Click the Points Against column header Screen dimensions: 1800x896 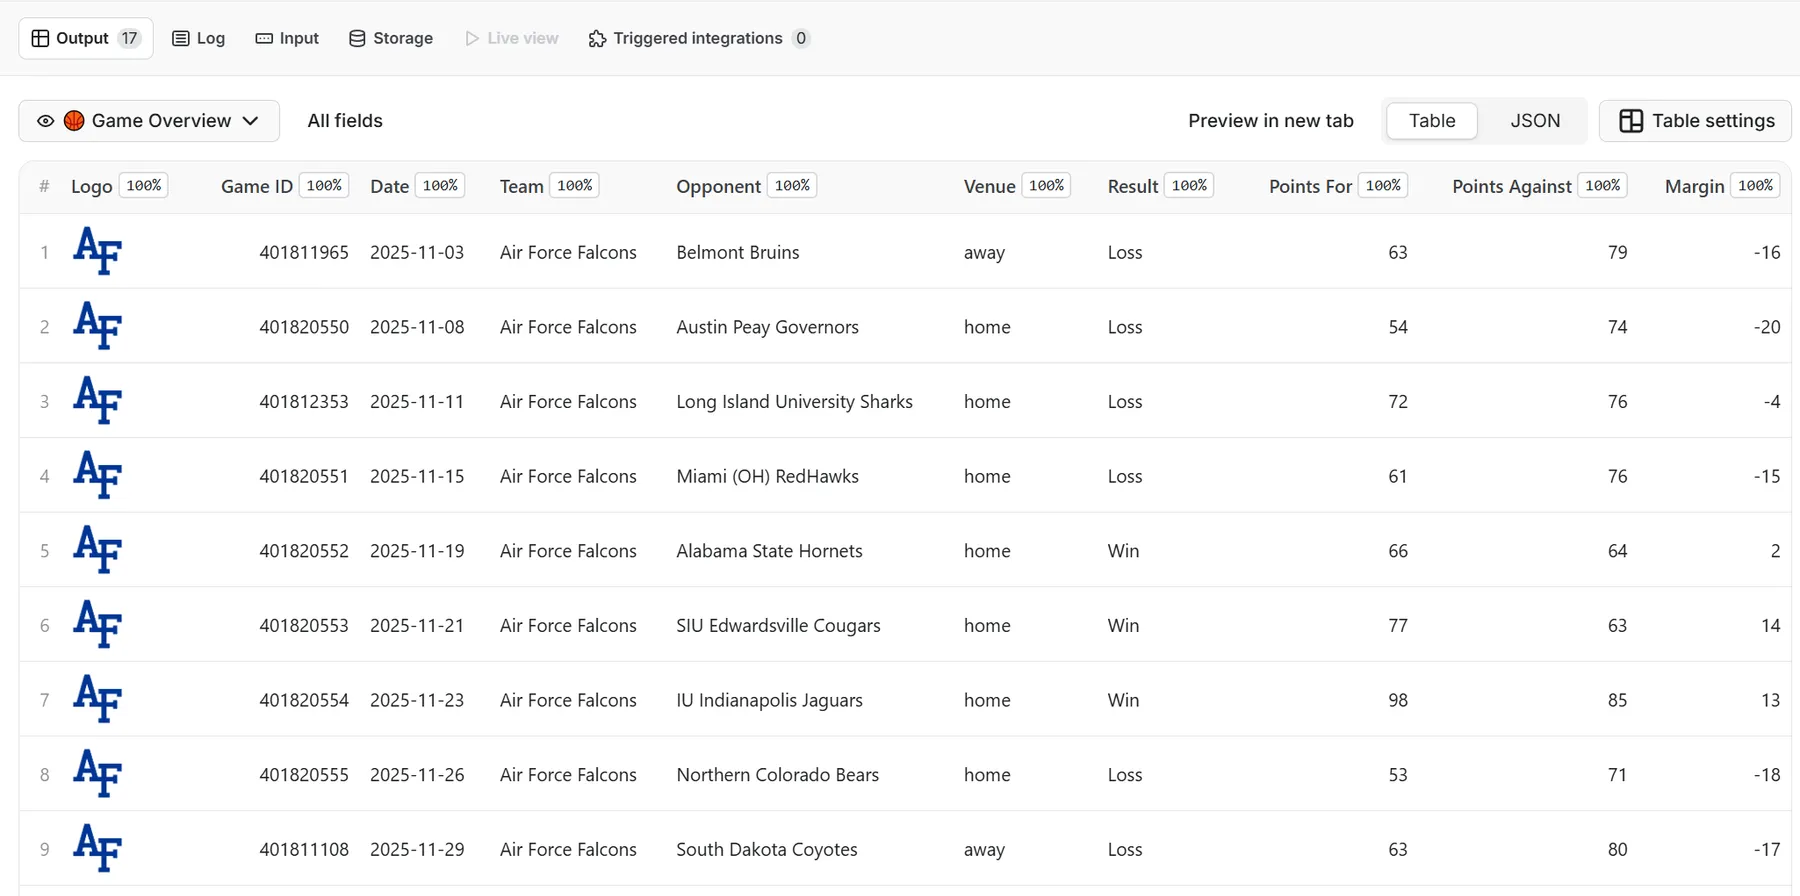[1512, 187]
